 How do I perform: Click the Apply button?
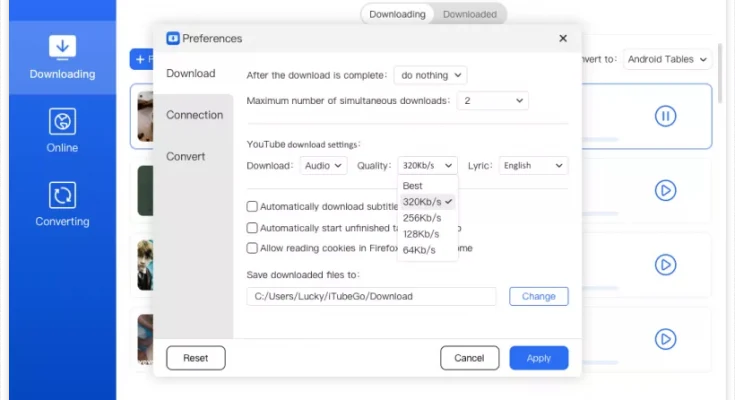coord(538,358)
